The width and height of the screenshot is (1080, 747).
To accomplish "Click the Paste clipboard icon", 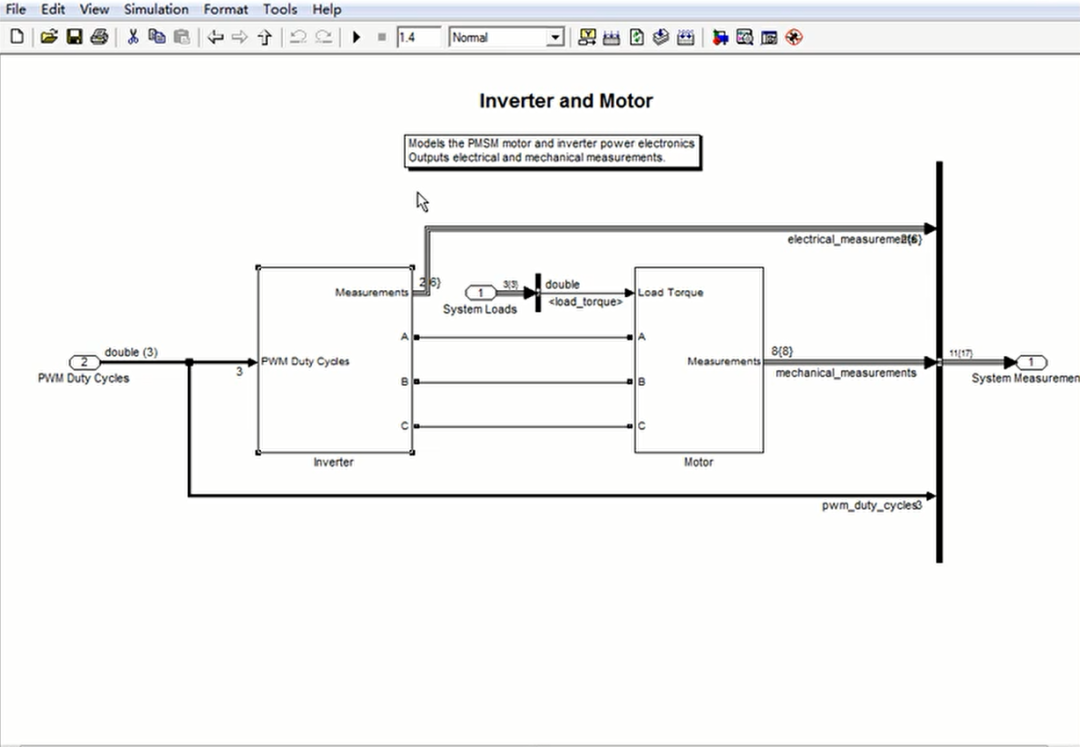I will point(182,37).
